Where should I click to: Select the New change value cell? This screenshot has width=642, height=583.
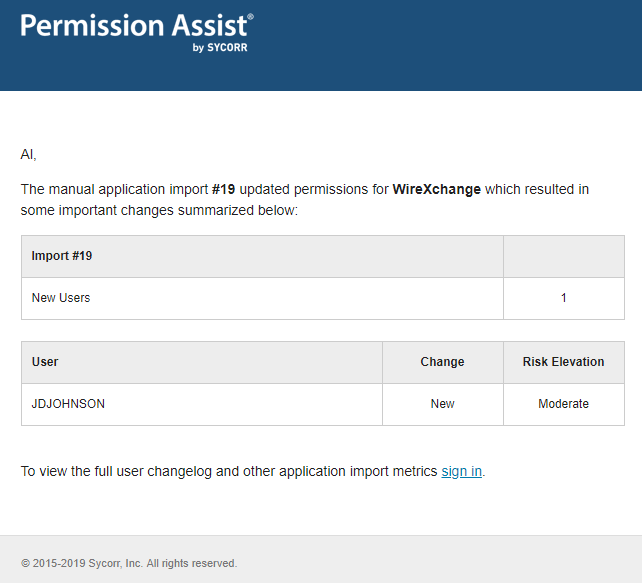(x=443, y=404)
